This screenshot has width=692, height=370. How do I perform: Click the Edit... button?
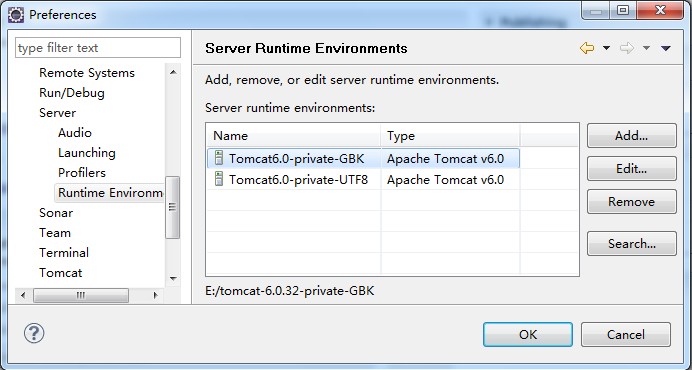point(632,168)
